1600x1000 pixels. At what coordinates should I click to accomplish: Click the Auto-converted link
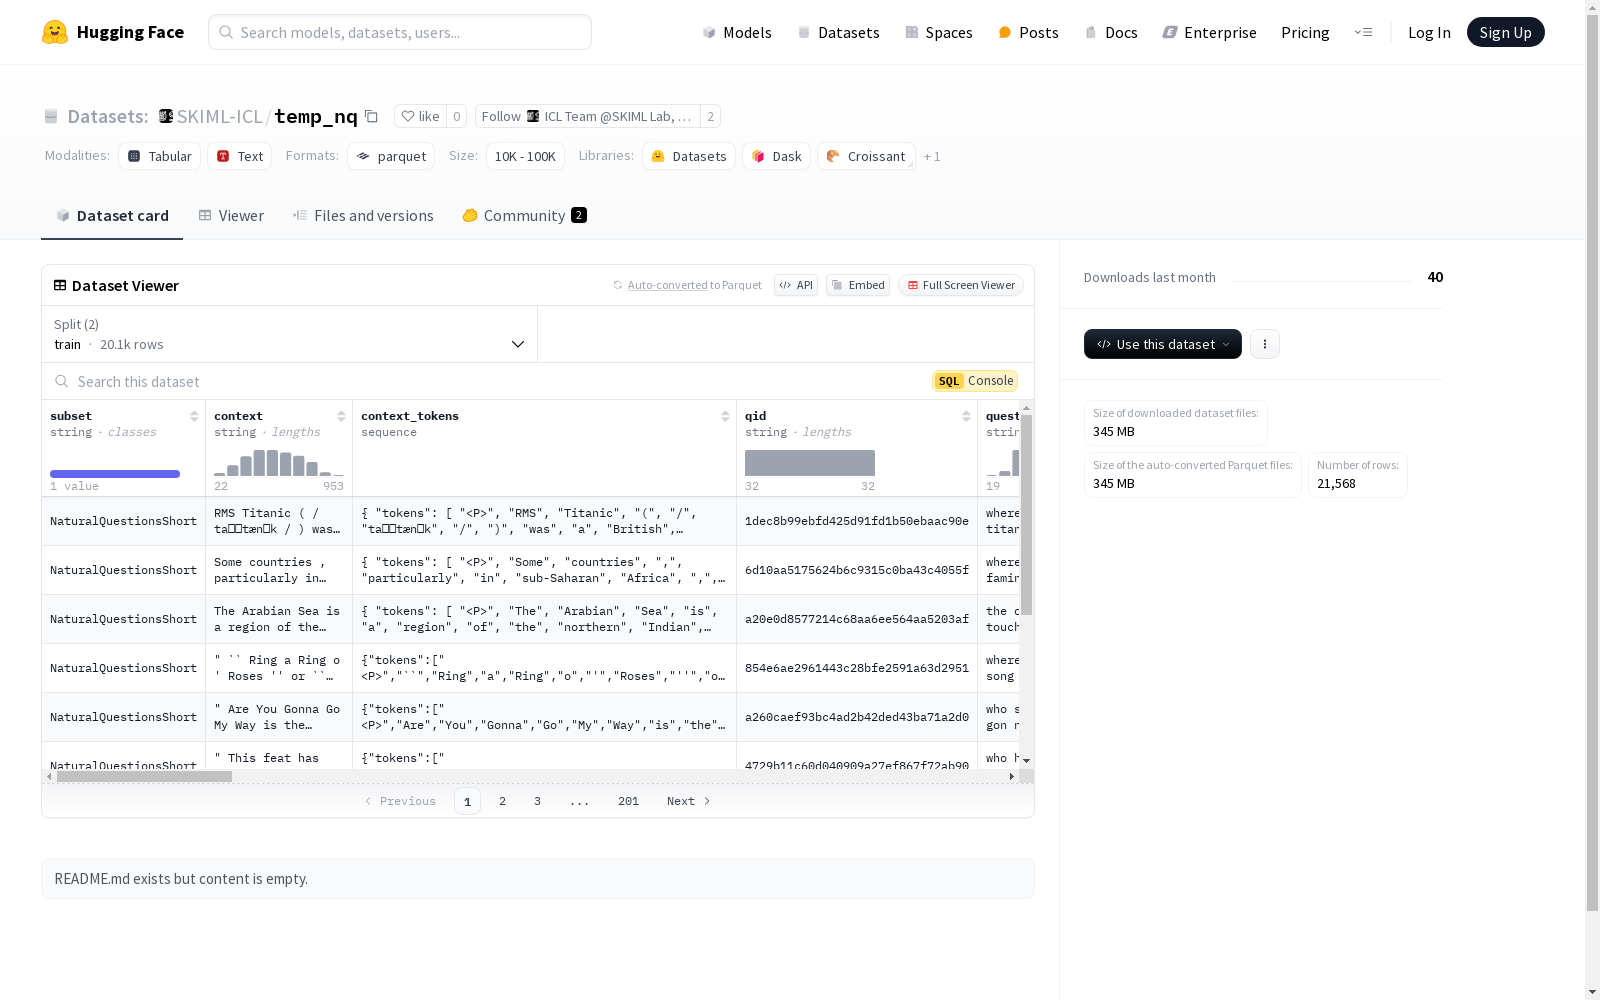[667, 285]
